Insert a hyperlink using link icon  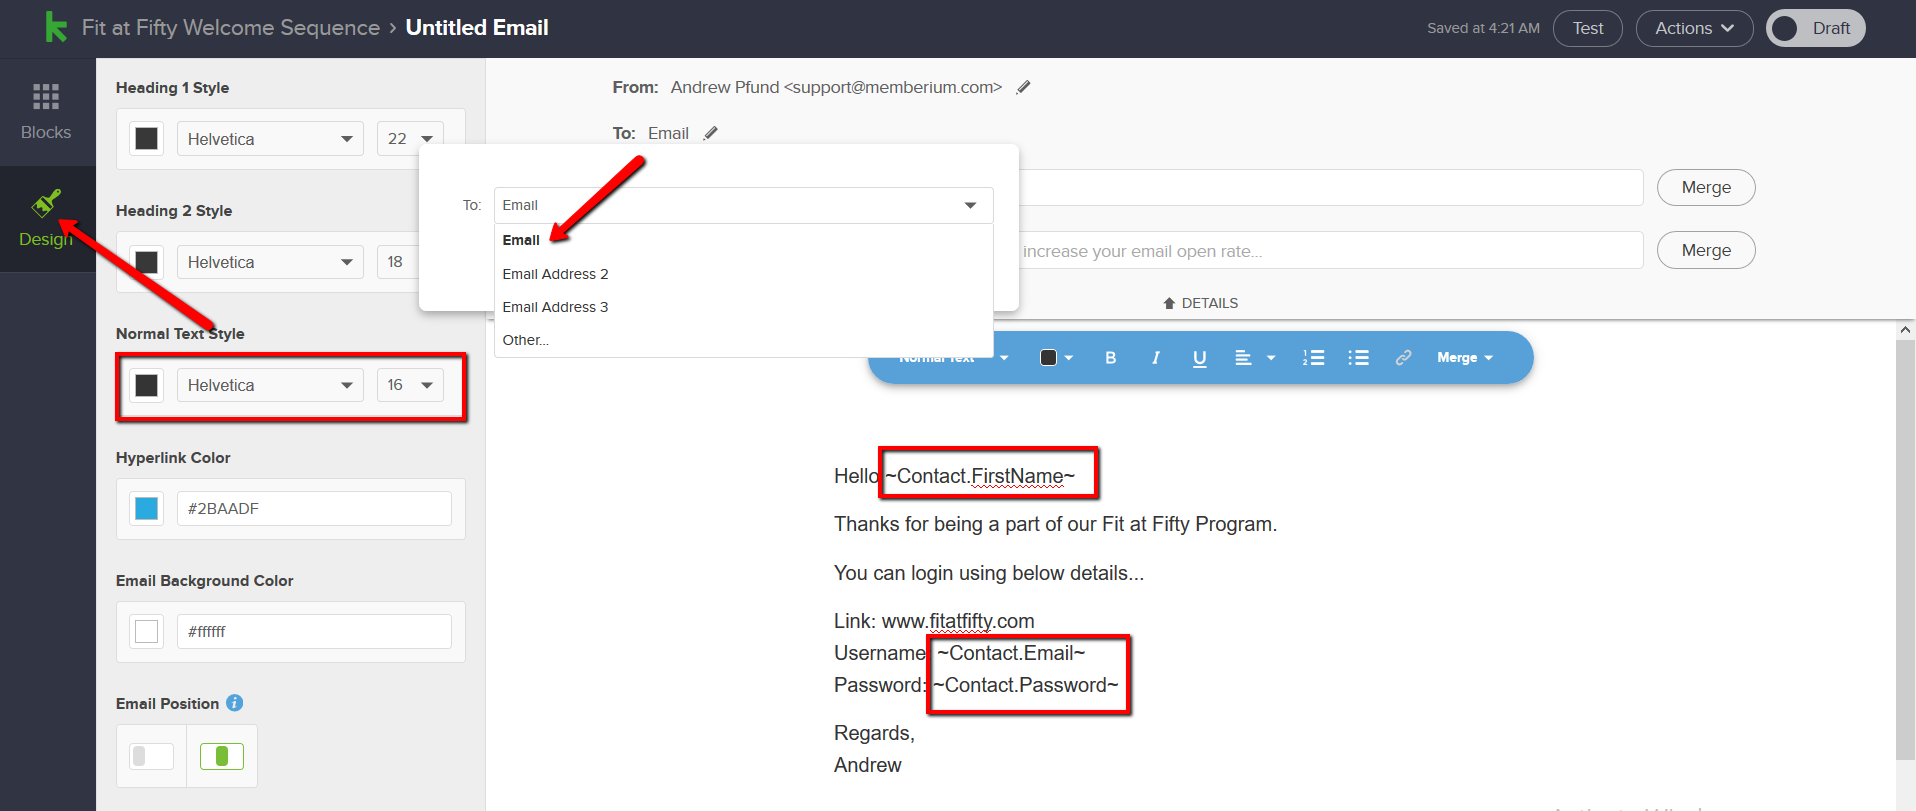pos(1403,358)
